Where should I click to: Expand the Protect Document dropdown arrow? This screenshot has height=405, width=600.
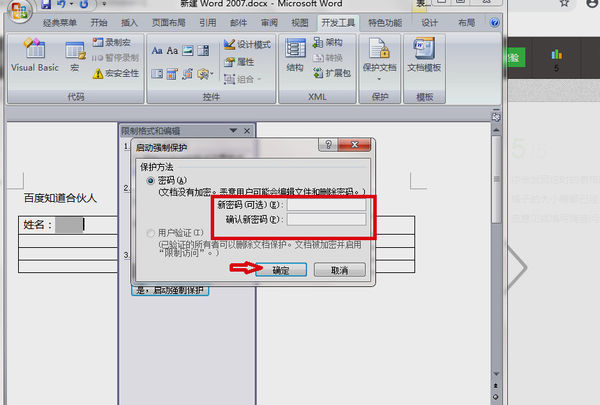379,79
